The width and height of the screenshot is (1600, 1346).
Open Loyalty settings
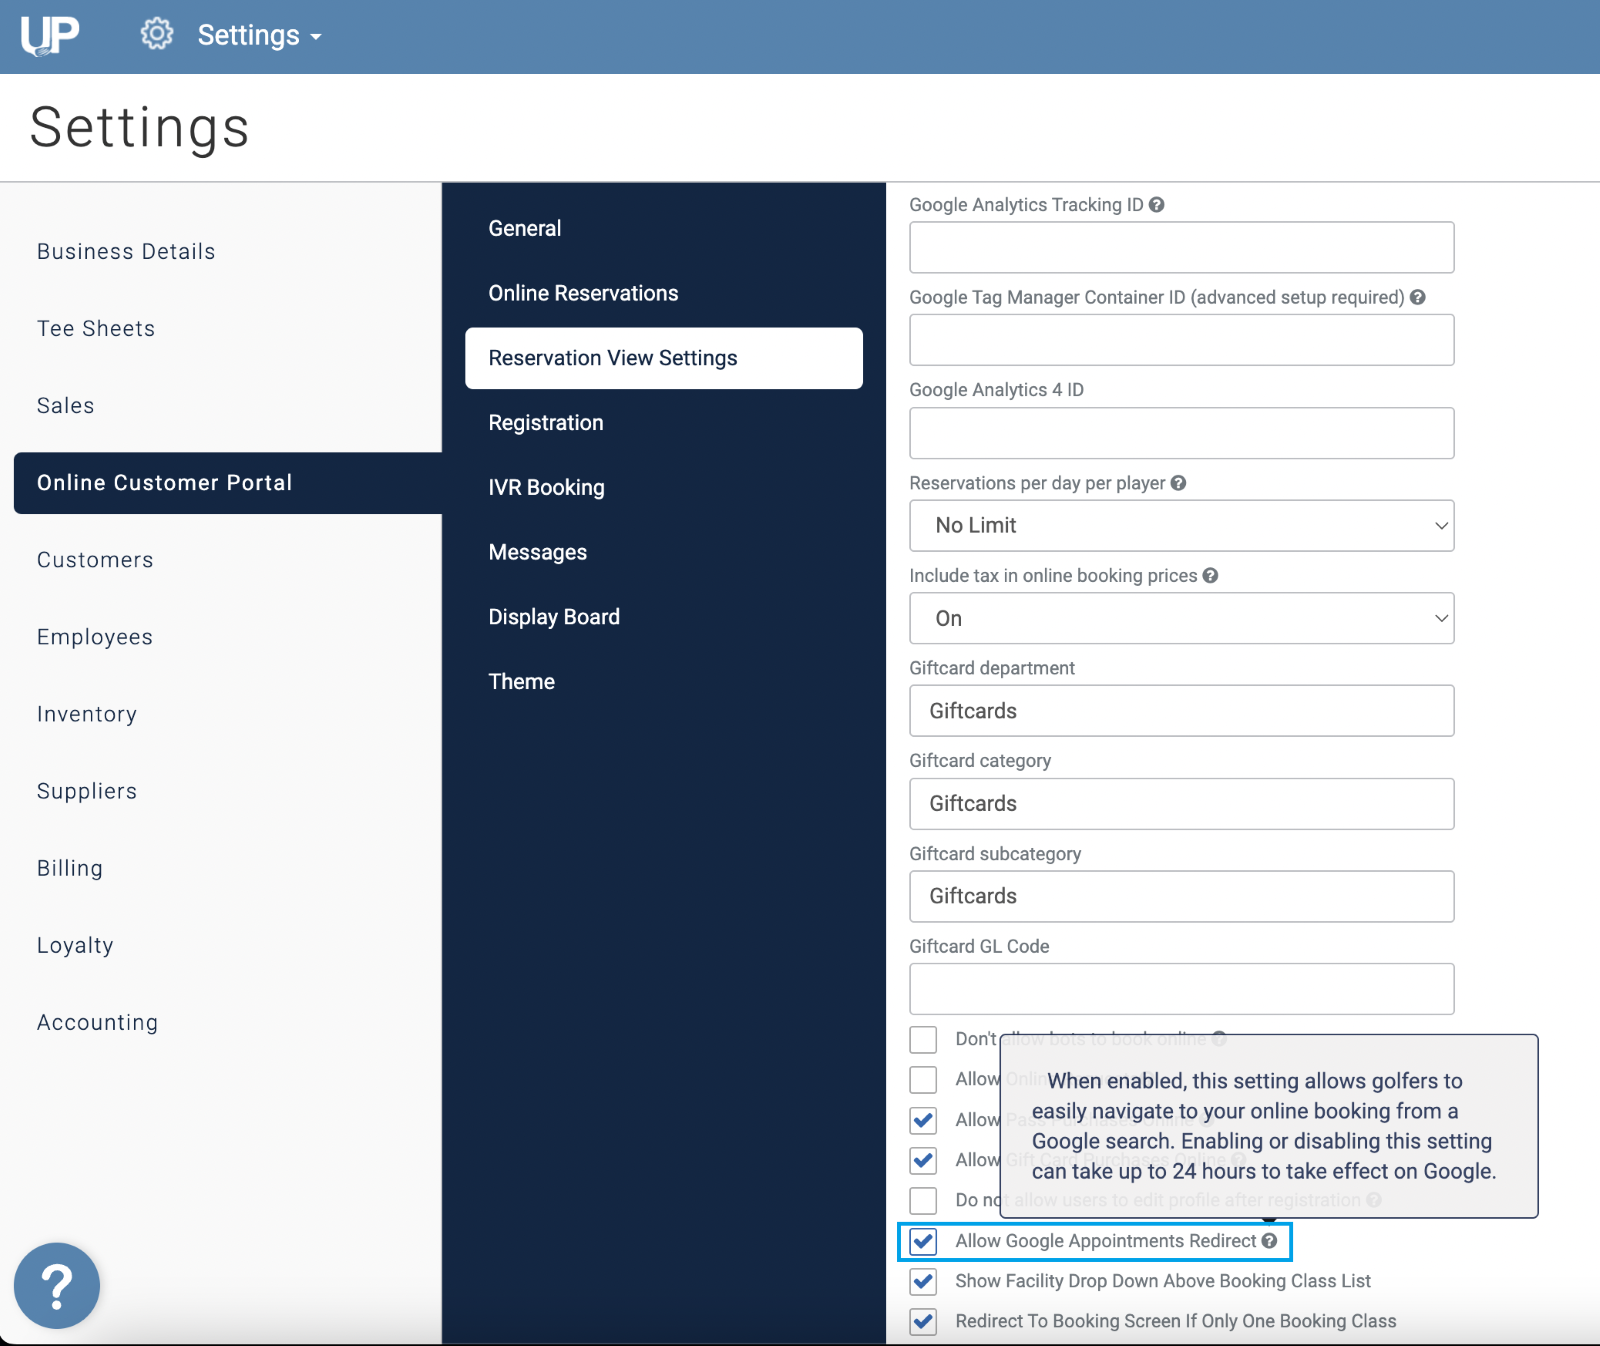point(75,945)
